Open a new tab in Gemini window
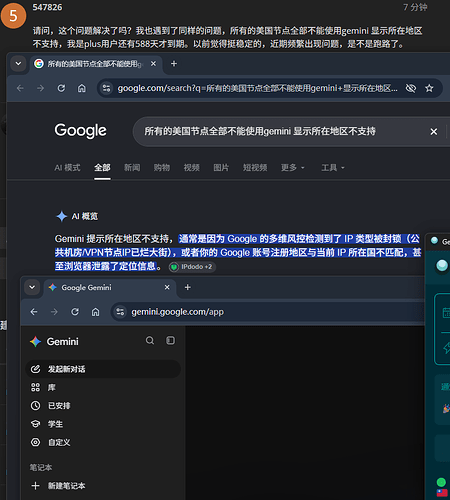Viewport: 450px width, 500px height. [188, 287]
